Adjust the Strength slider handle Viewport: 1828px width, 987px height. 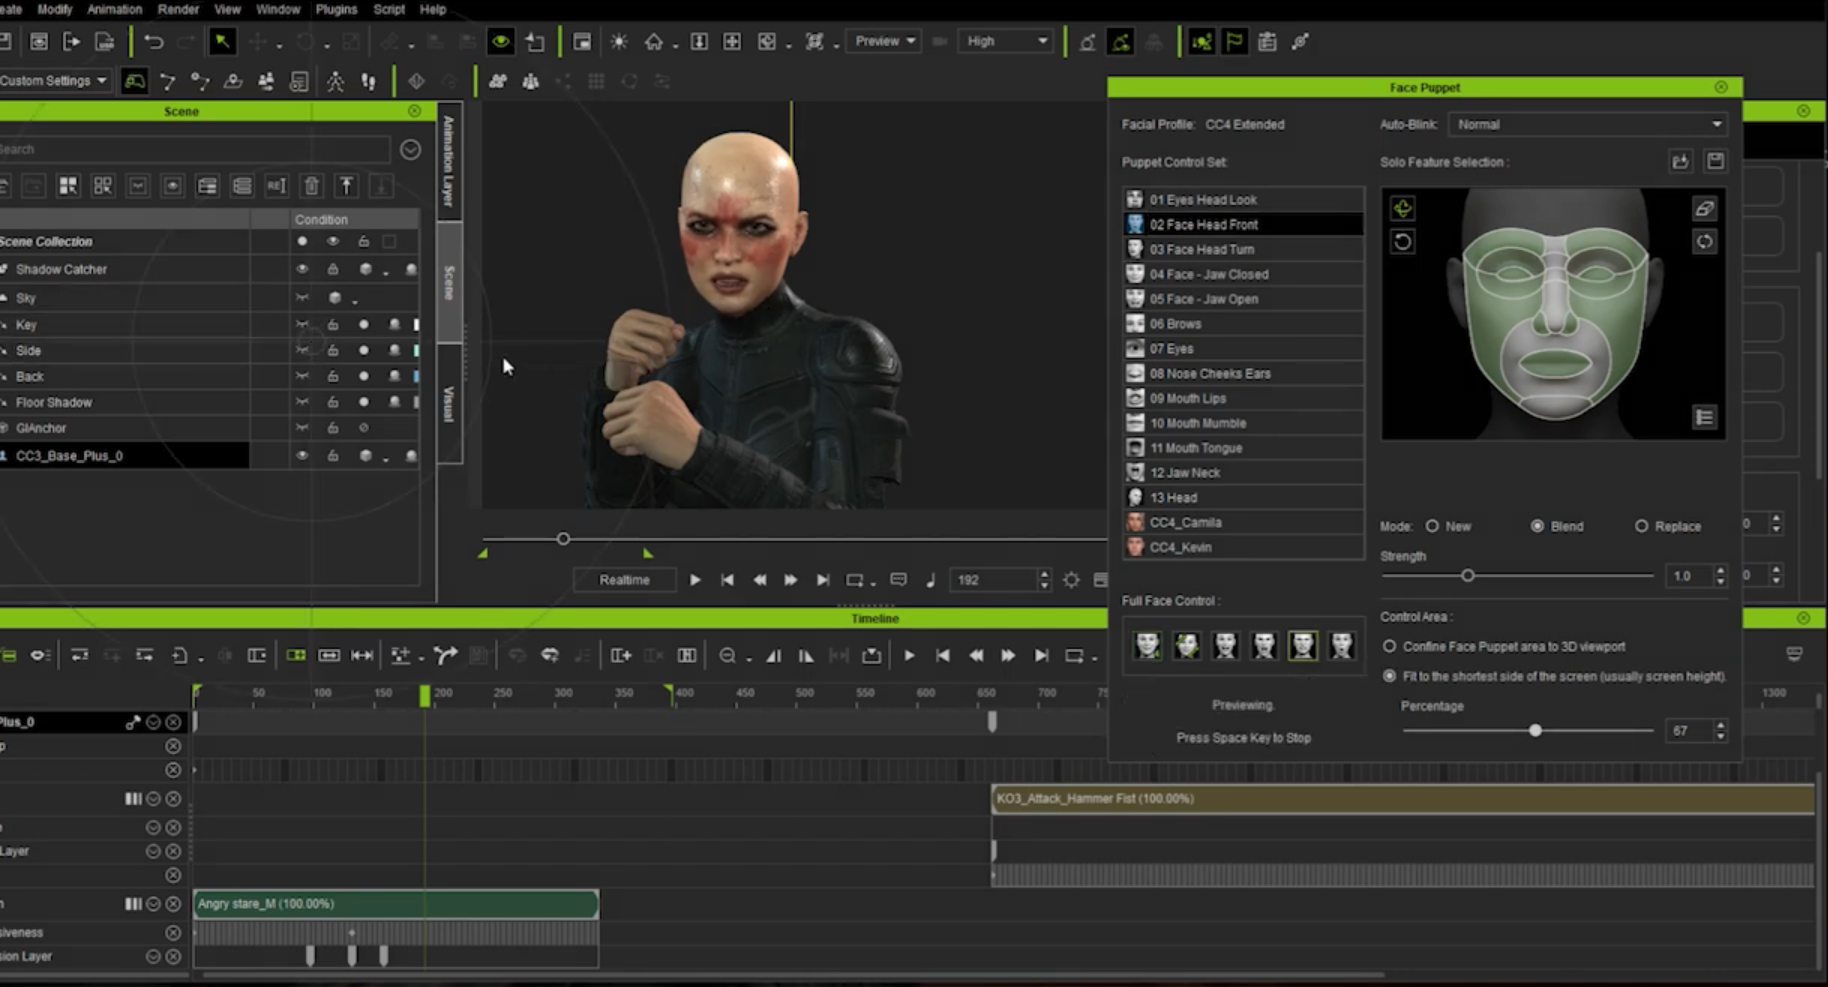click(x=1467, y=575)
